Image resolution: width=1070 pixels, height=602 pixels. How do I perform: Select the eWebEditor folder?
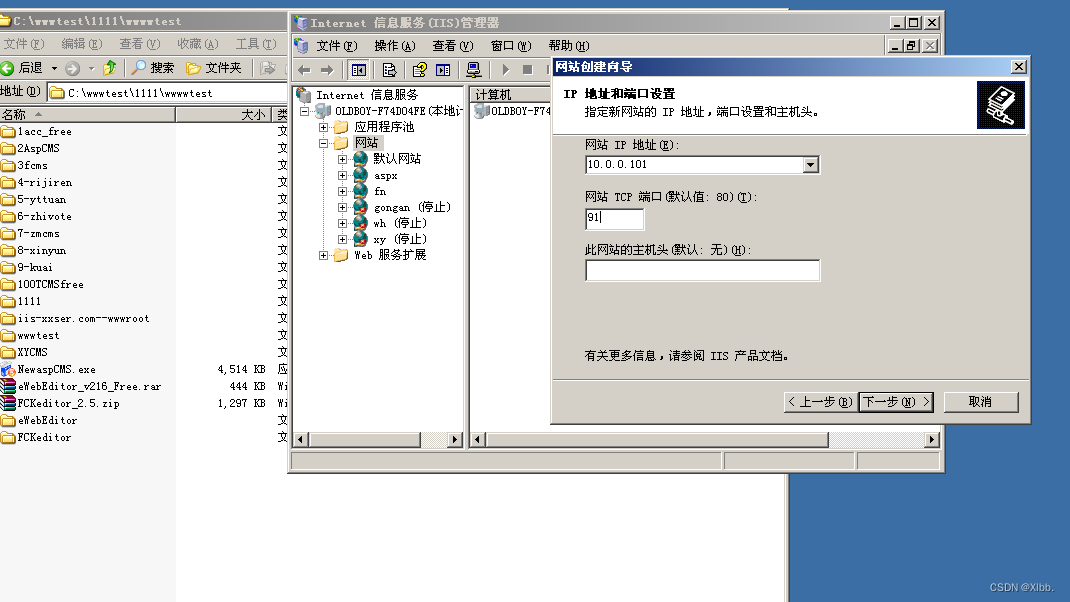(x=47, y=420)
